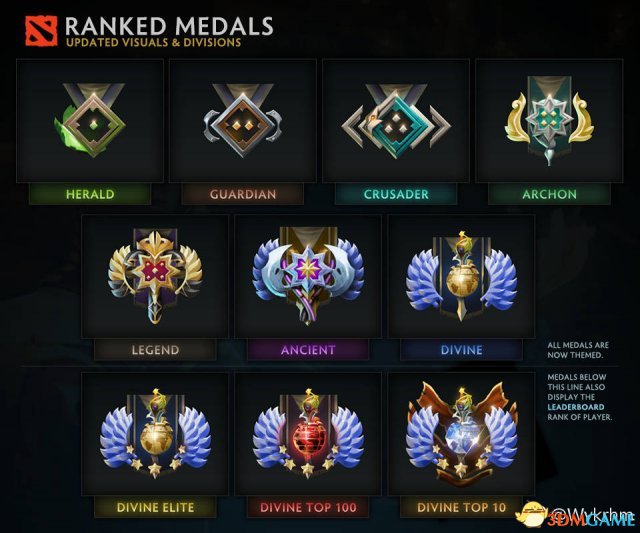Select the Guardian medal emblem
This screenshot has height=533, width=640.
(243, 121)
